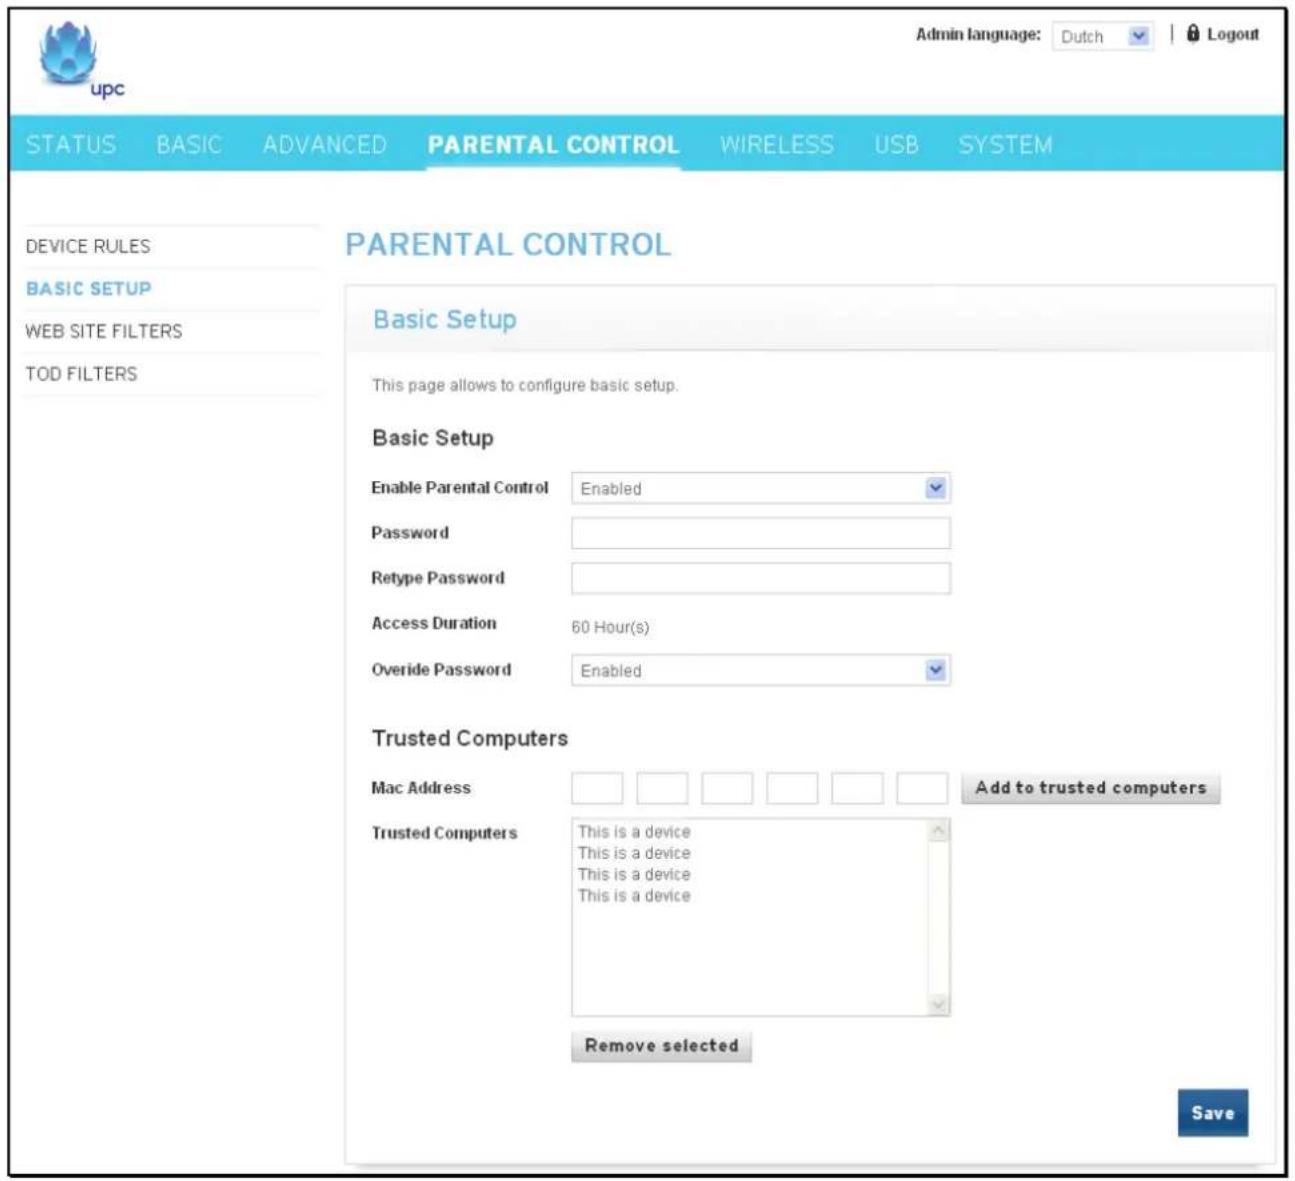This screenshot has width=1295, height=1181.
Task: Click the second Mac Address octet field
Action: (662, 788)
